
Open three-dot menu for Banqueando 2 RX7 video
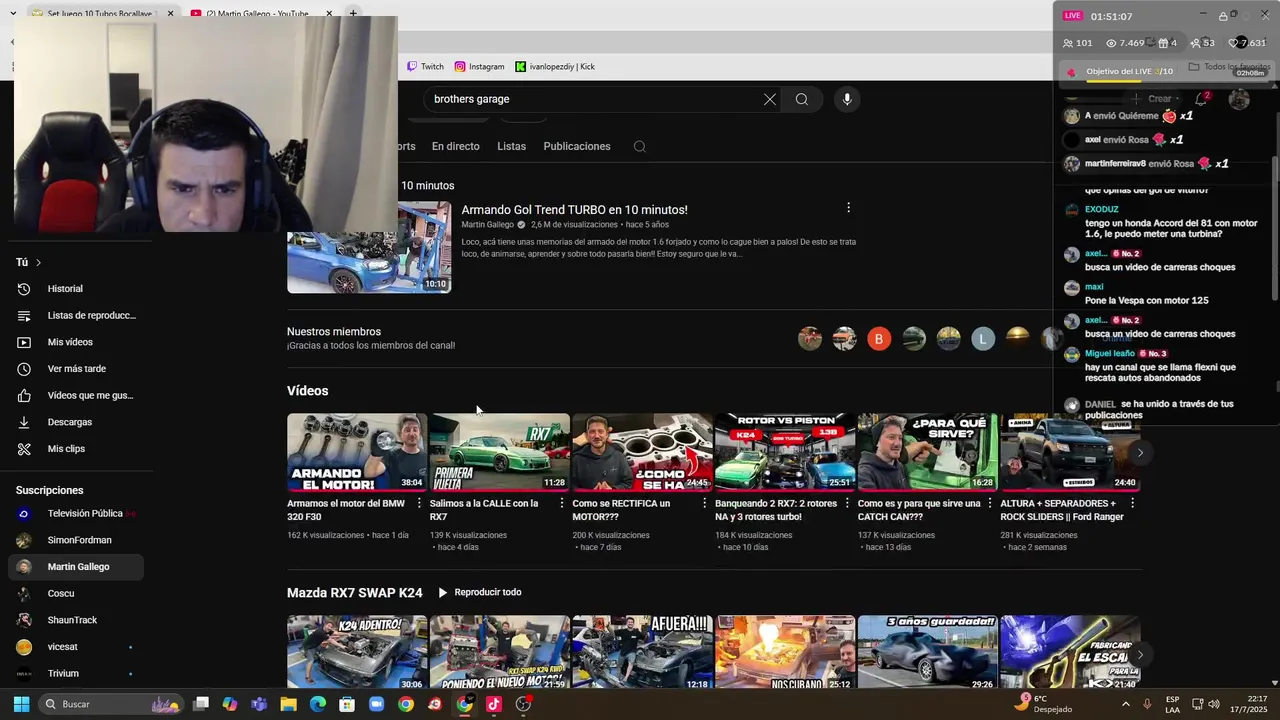pos(848,504)
